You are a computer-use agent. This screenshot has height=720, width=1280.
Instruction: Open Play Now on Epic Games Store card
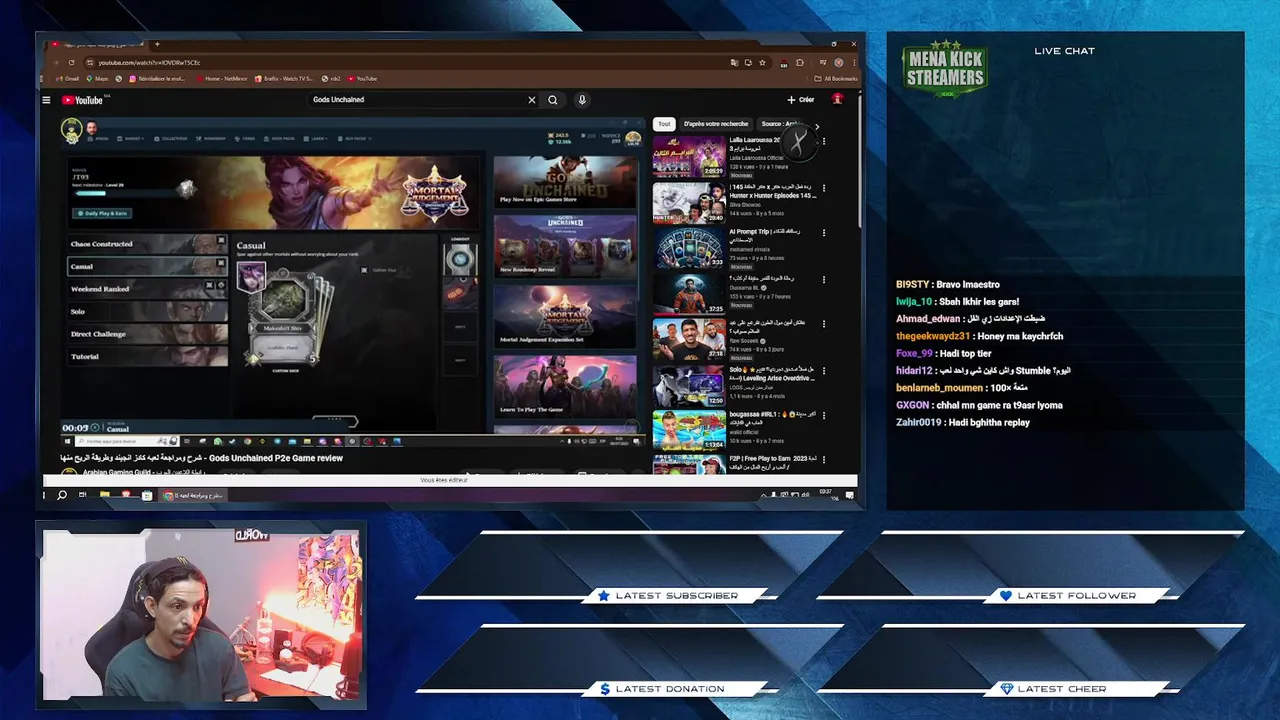(x=565, y=181)
